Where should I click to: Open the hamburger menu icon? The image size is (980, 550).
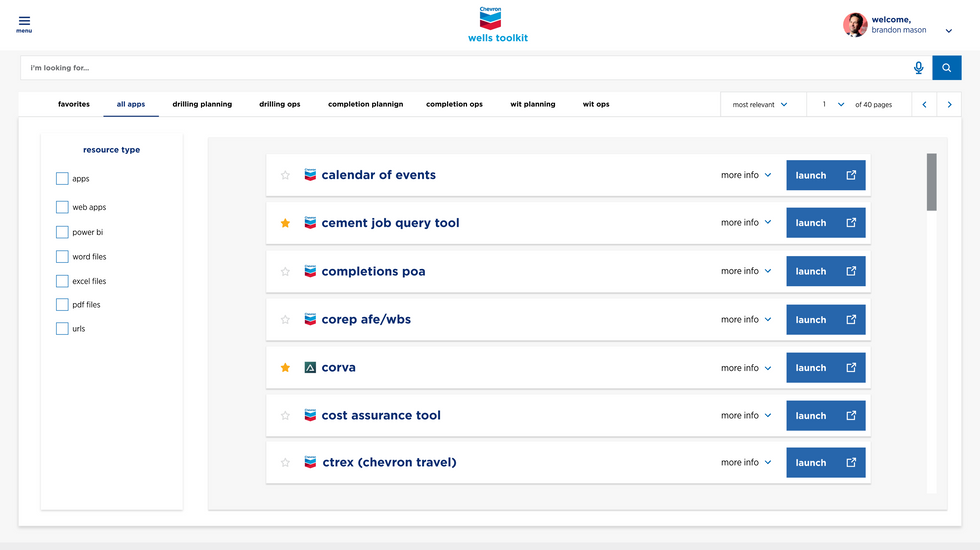click(24, 22)
